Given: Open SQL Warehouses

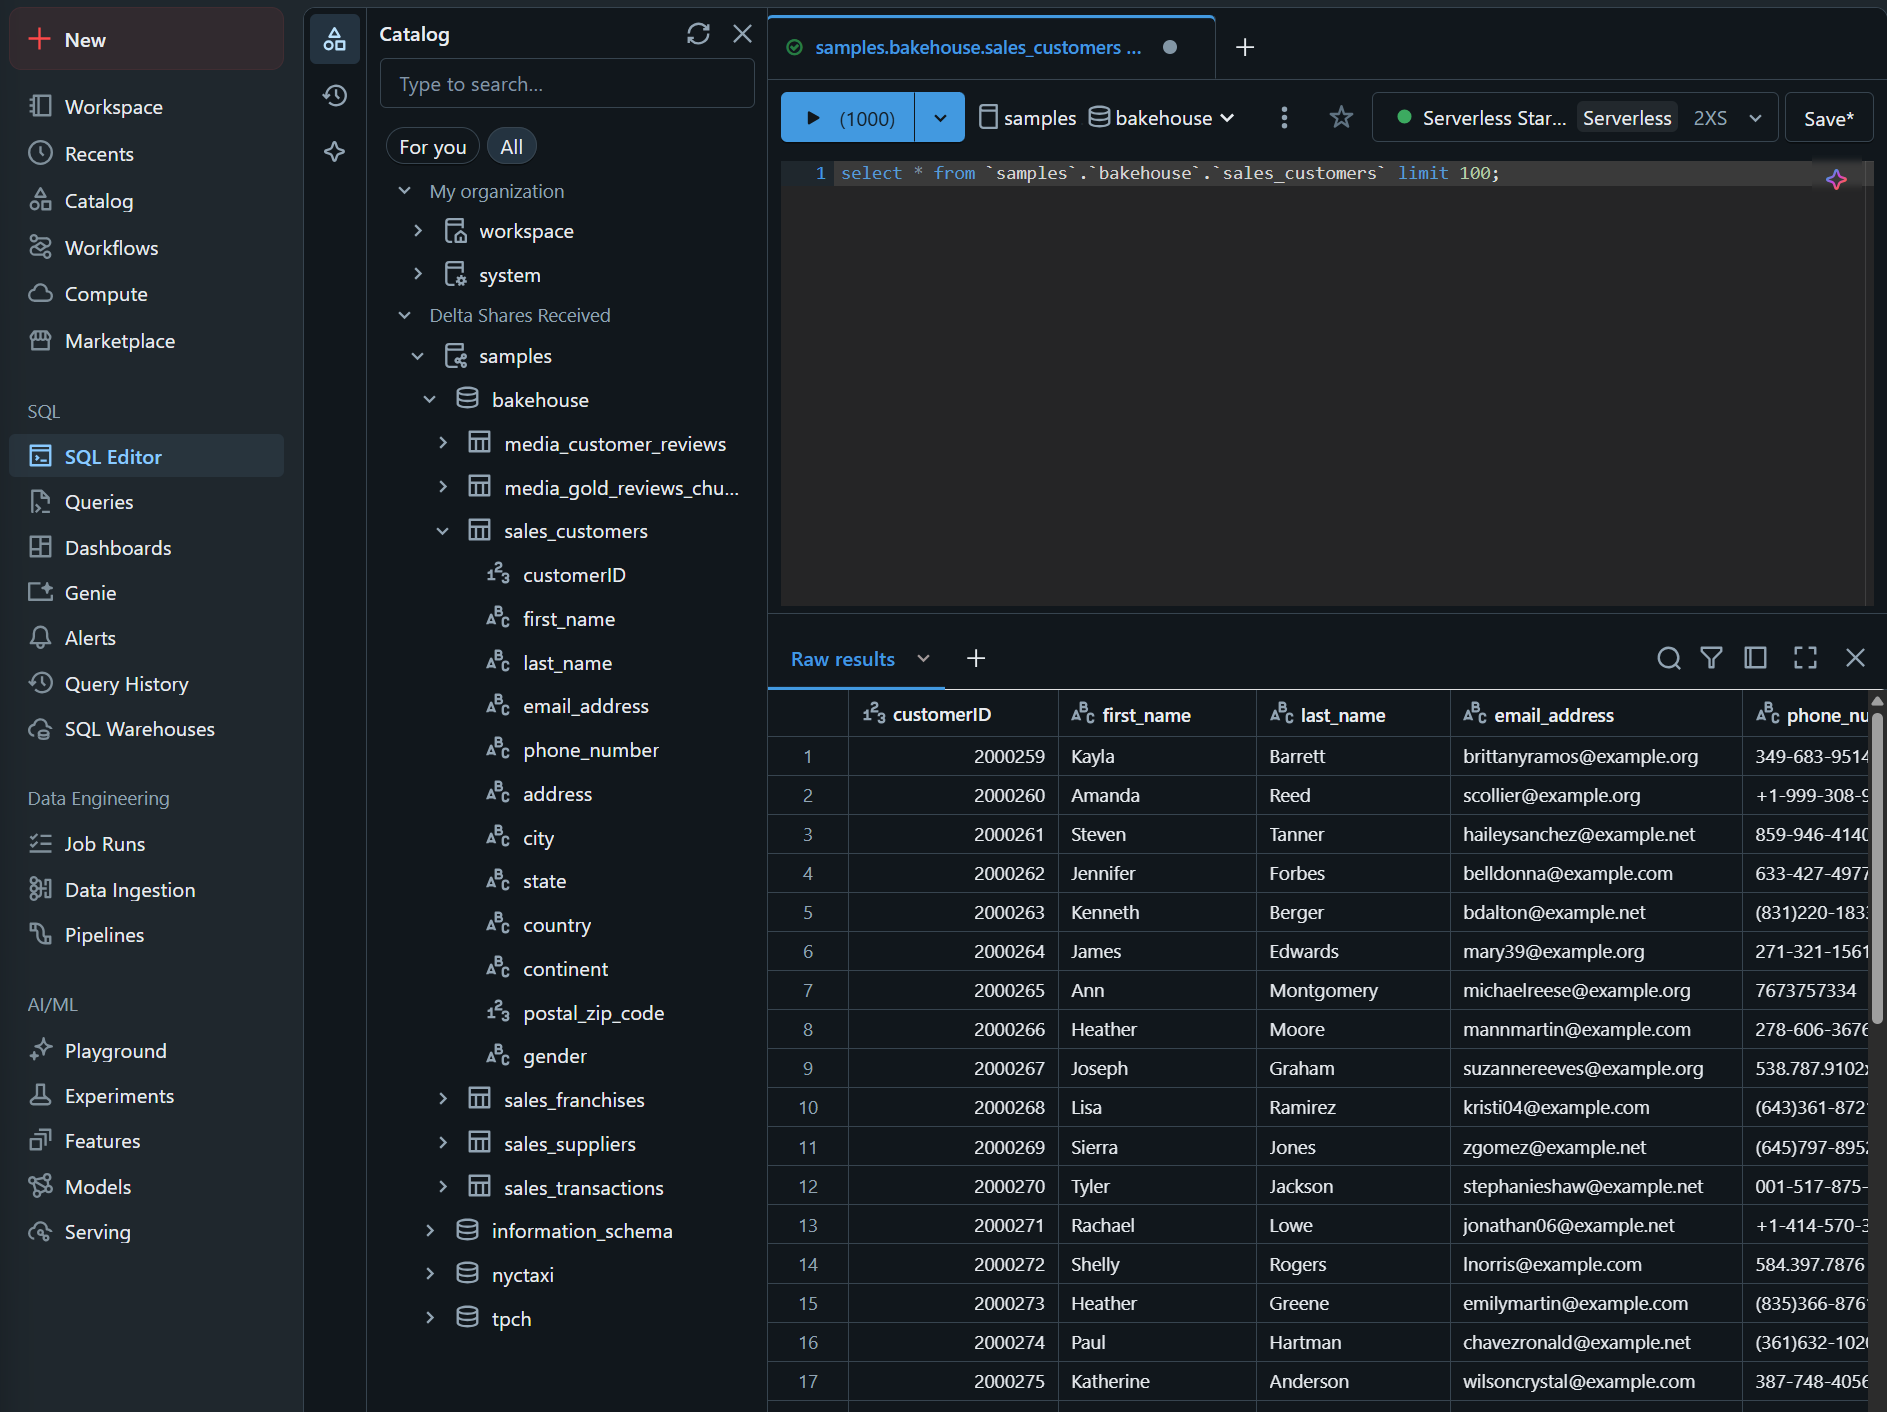Looking at the screenshot, I should pyautogui.click(x=146, y=729).
